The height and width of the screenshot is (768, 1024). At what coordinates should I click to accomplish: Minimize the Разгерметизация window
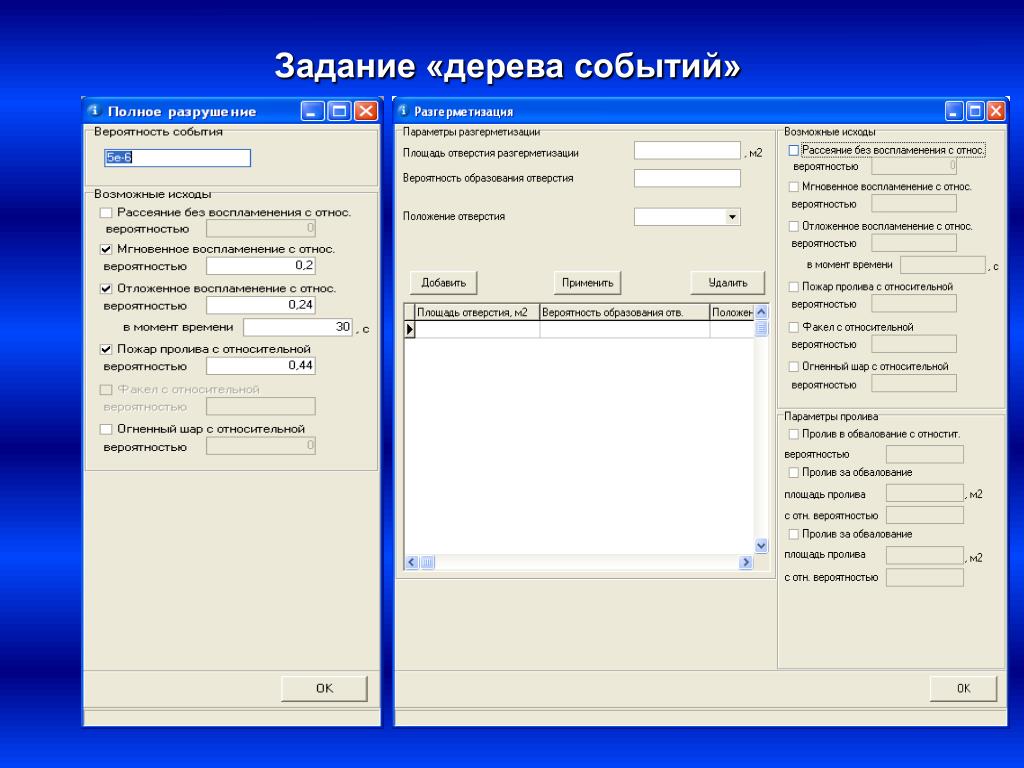[954, 111]
